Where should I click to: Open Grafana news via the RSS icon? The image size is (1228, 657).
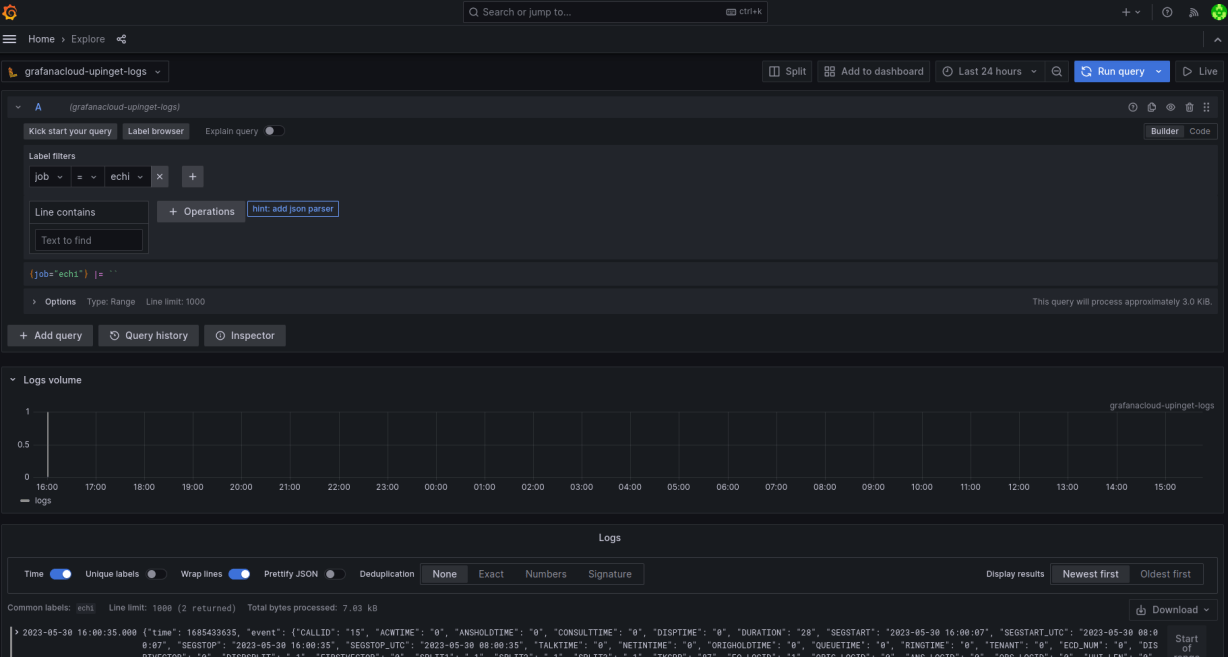pyautogui.click(x=1193, y=12)
